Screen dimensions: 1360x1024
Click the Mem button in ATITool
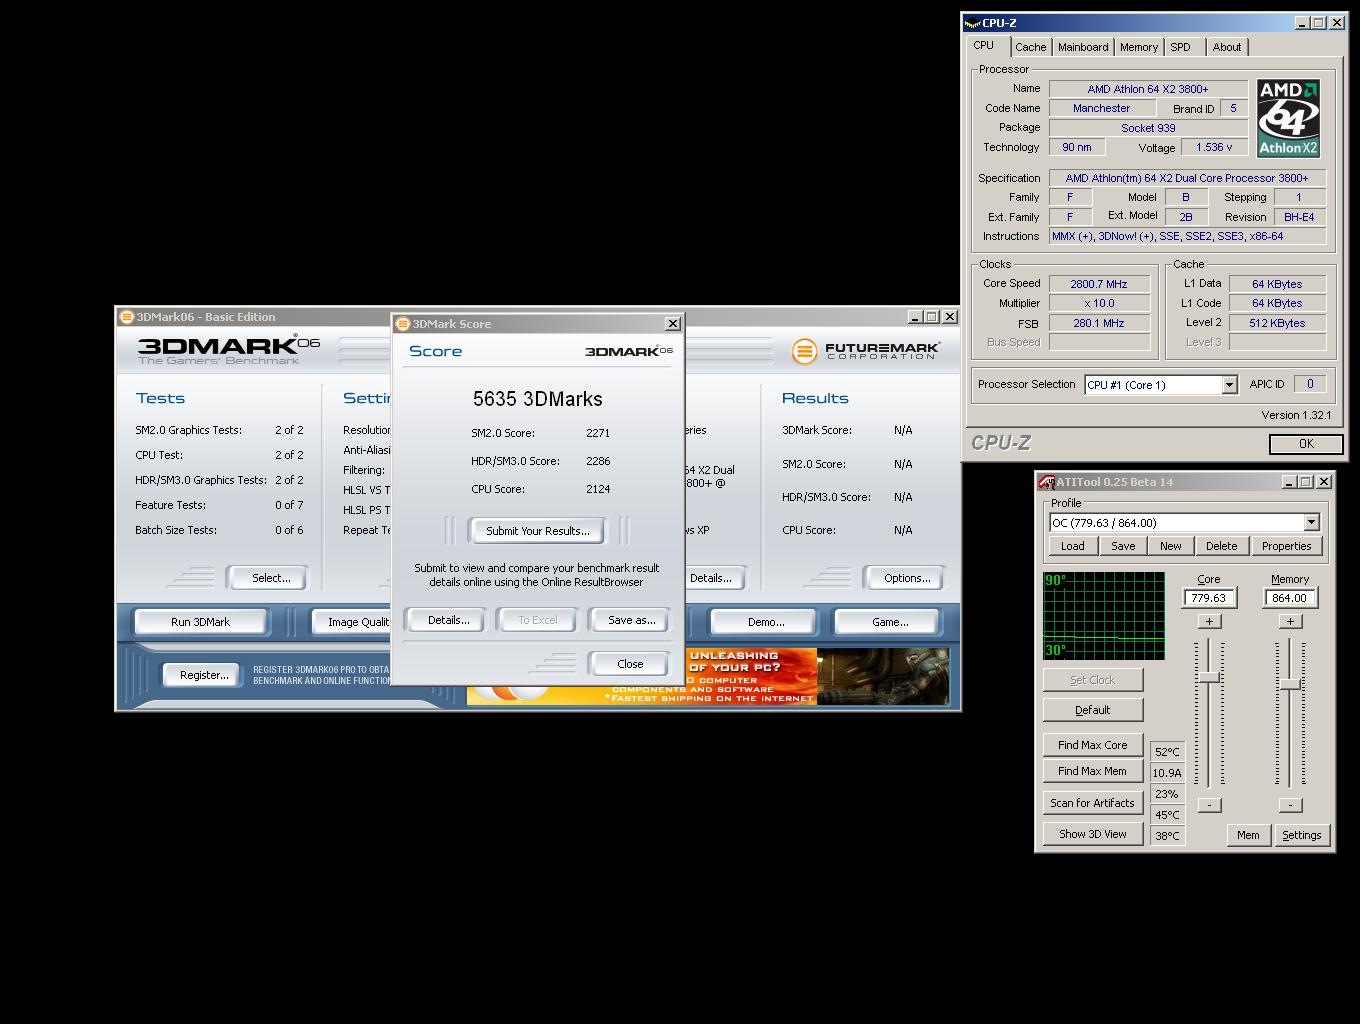(1248, 835)
